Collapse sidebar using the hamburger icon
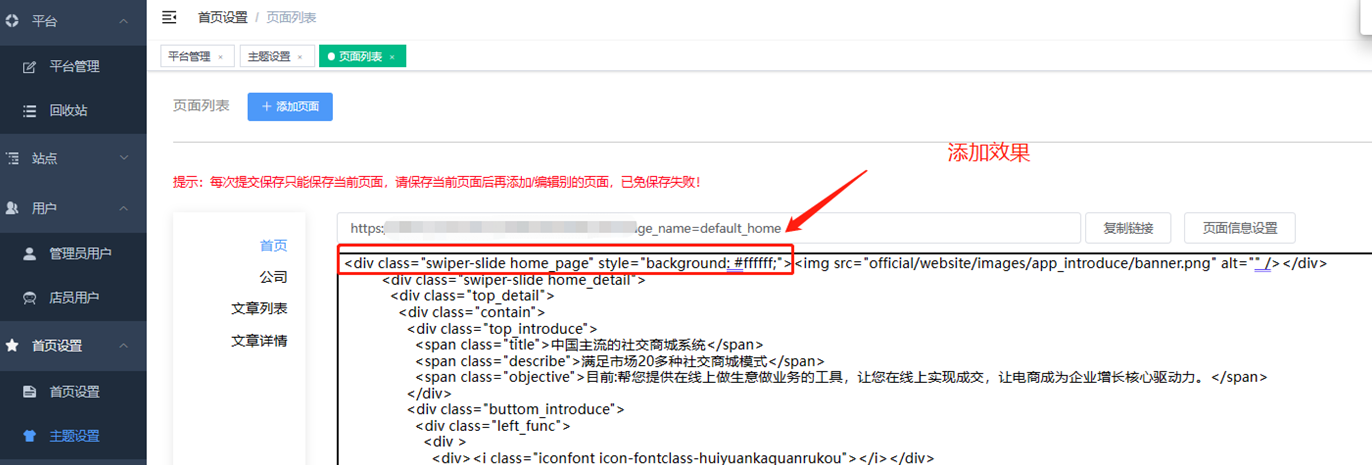1372x465 pixels. click(169, 17)
